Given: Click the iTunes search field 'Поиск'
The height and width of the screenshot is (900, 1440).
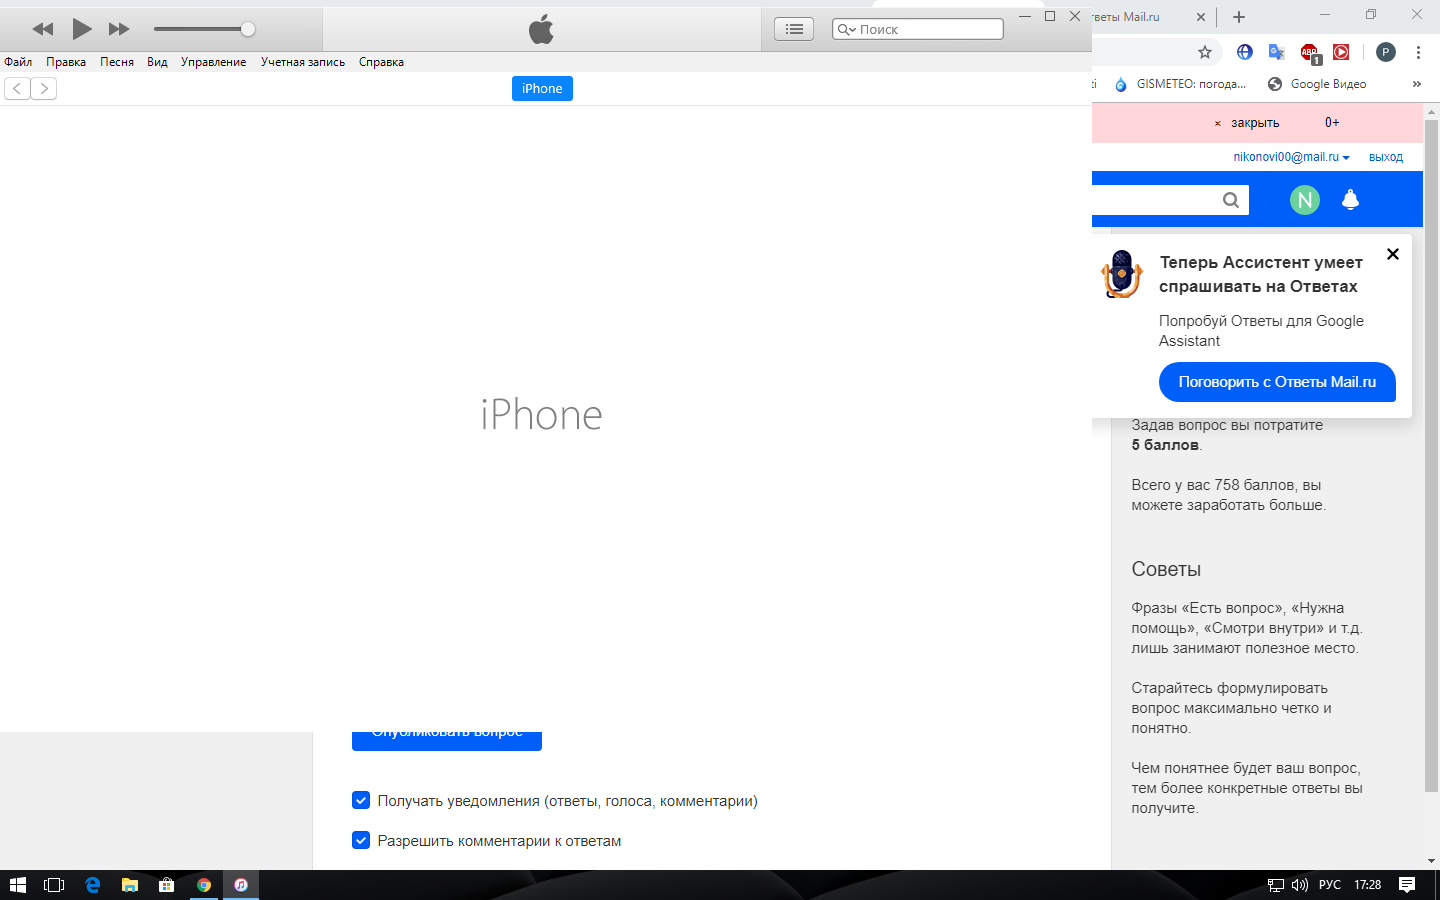Looking at the screenshot, I should 918,29.
